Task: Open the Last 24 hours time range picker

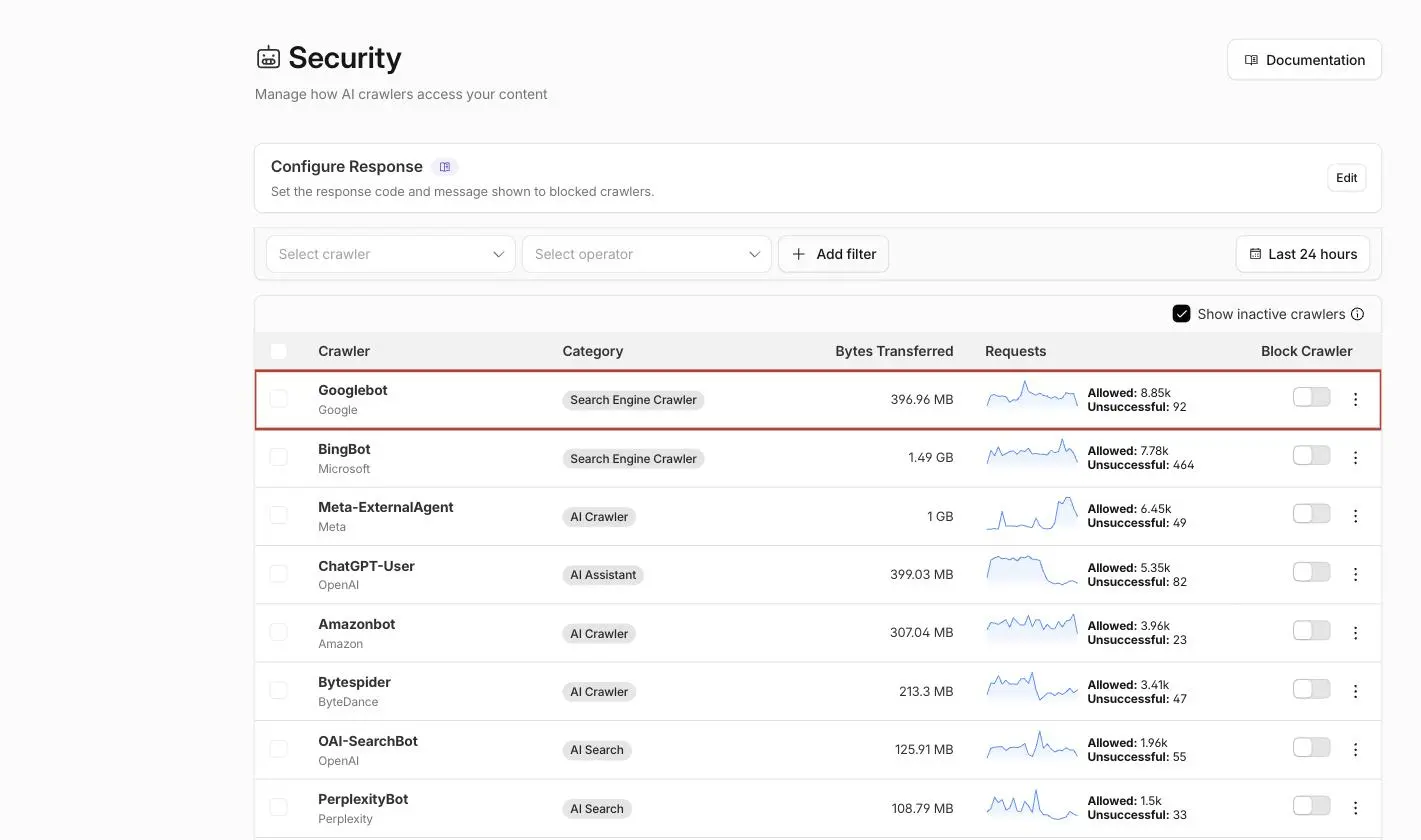Action: coord(1303,254)
